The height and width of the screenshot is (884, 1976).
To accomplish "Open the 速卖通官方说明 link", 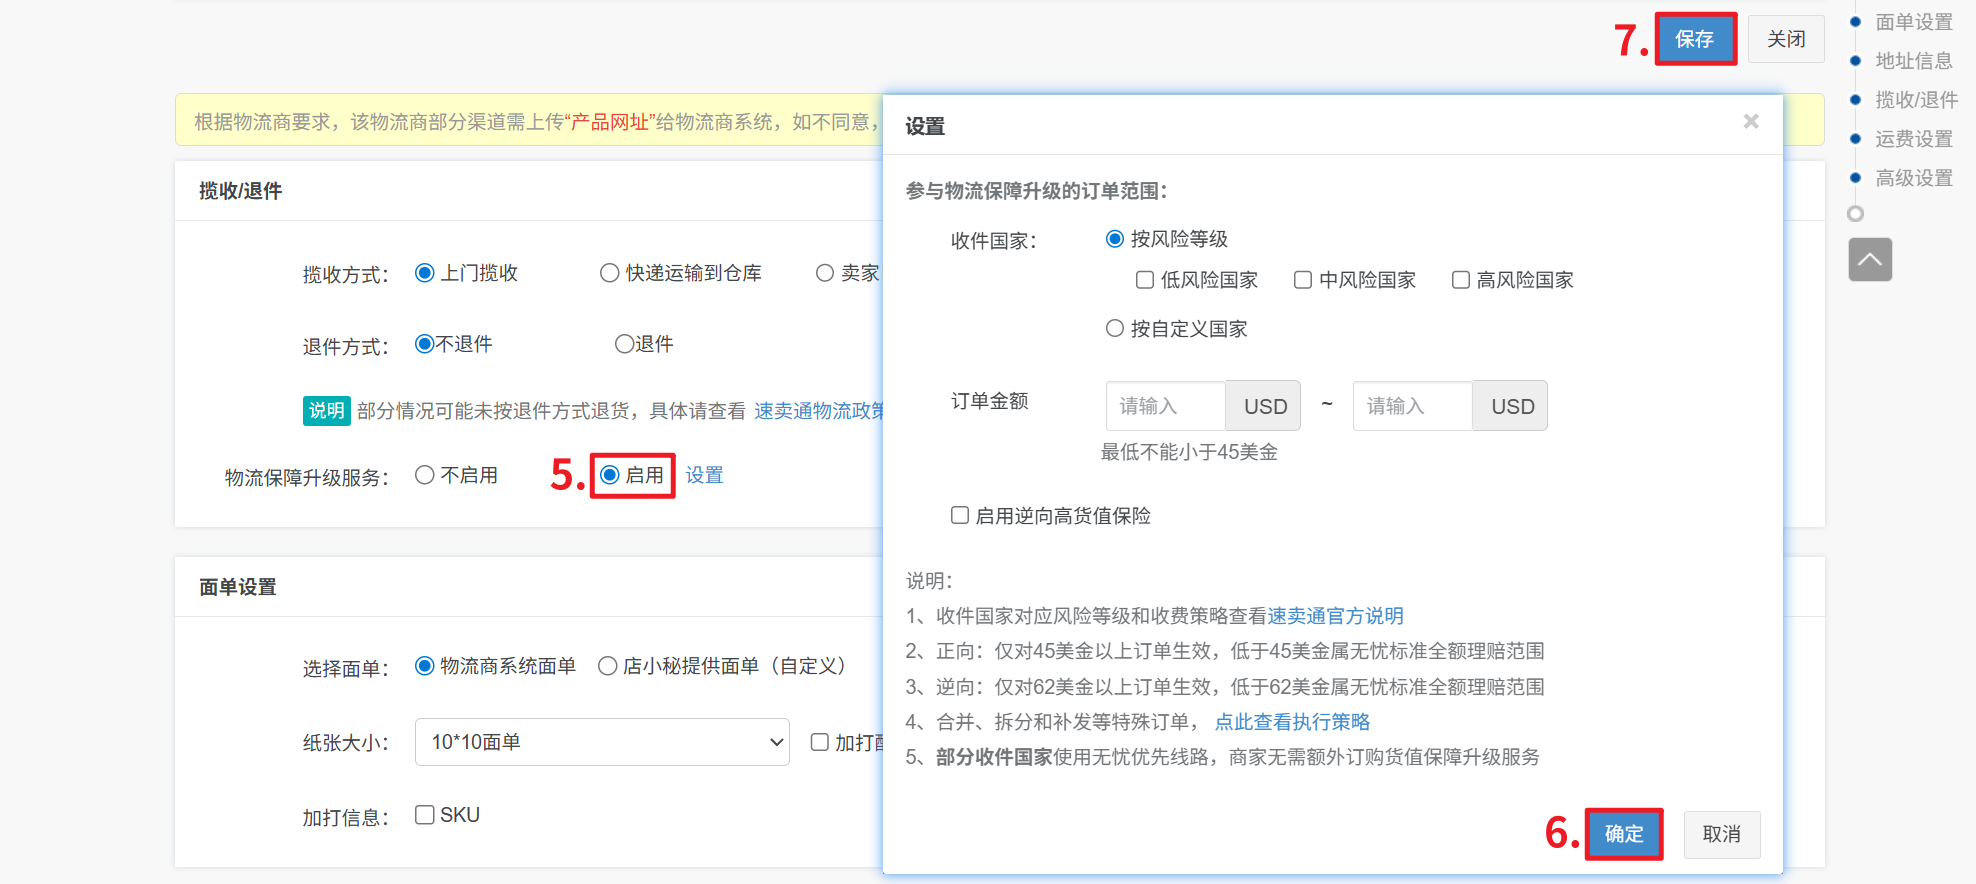I will tap(1335, 616).
